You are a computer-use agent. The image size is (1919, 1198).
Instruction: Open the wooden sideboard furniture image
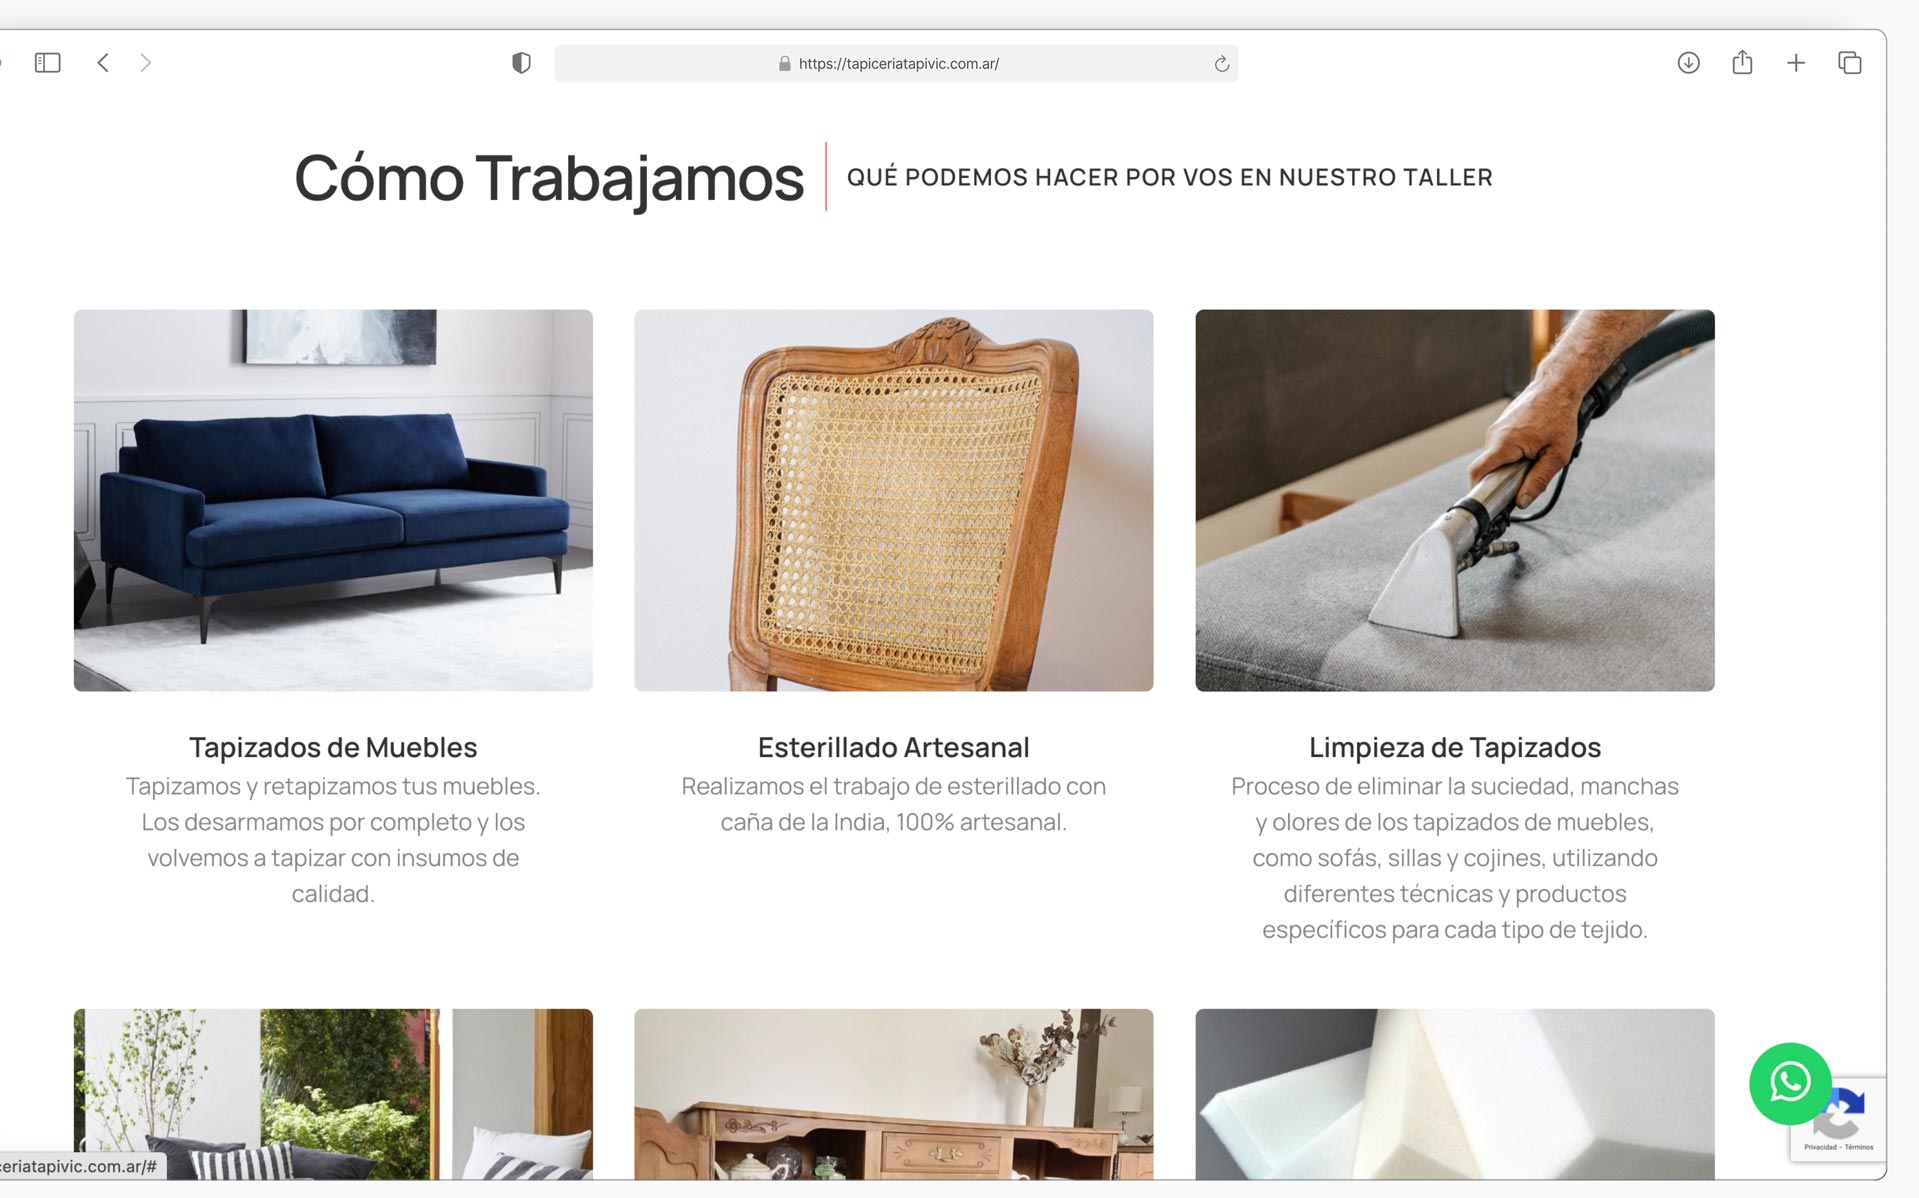tap(893, 1094)
